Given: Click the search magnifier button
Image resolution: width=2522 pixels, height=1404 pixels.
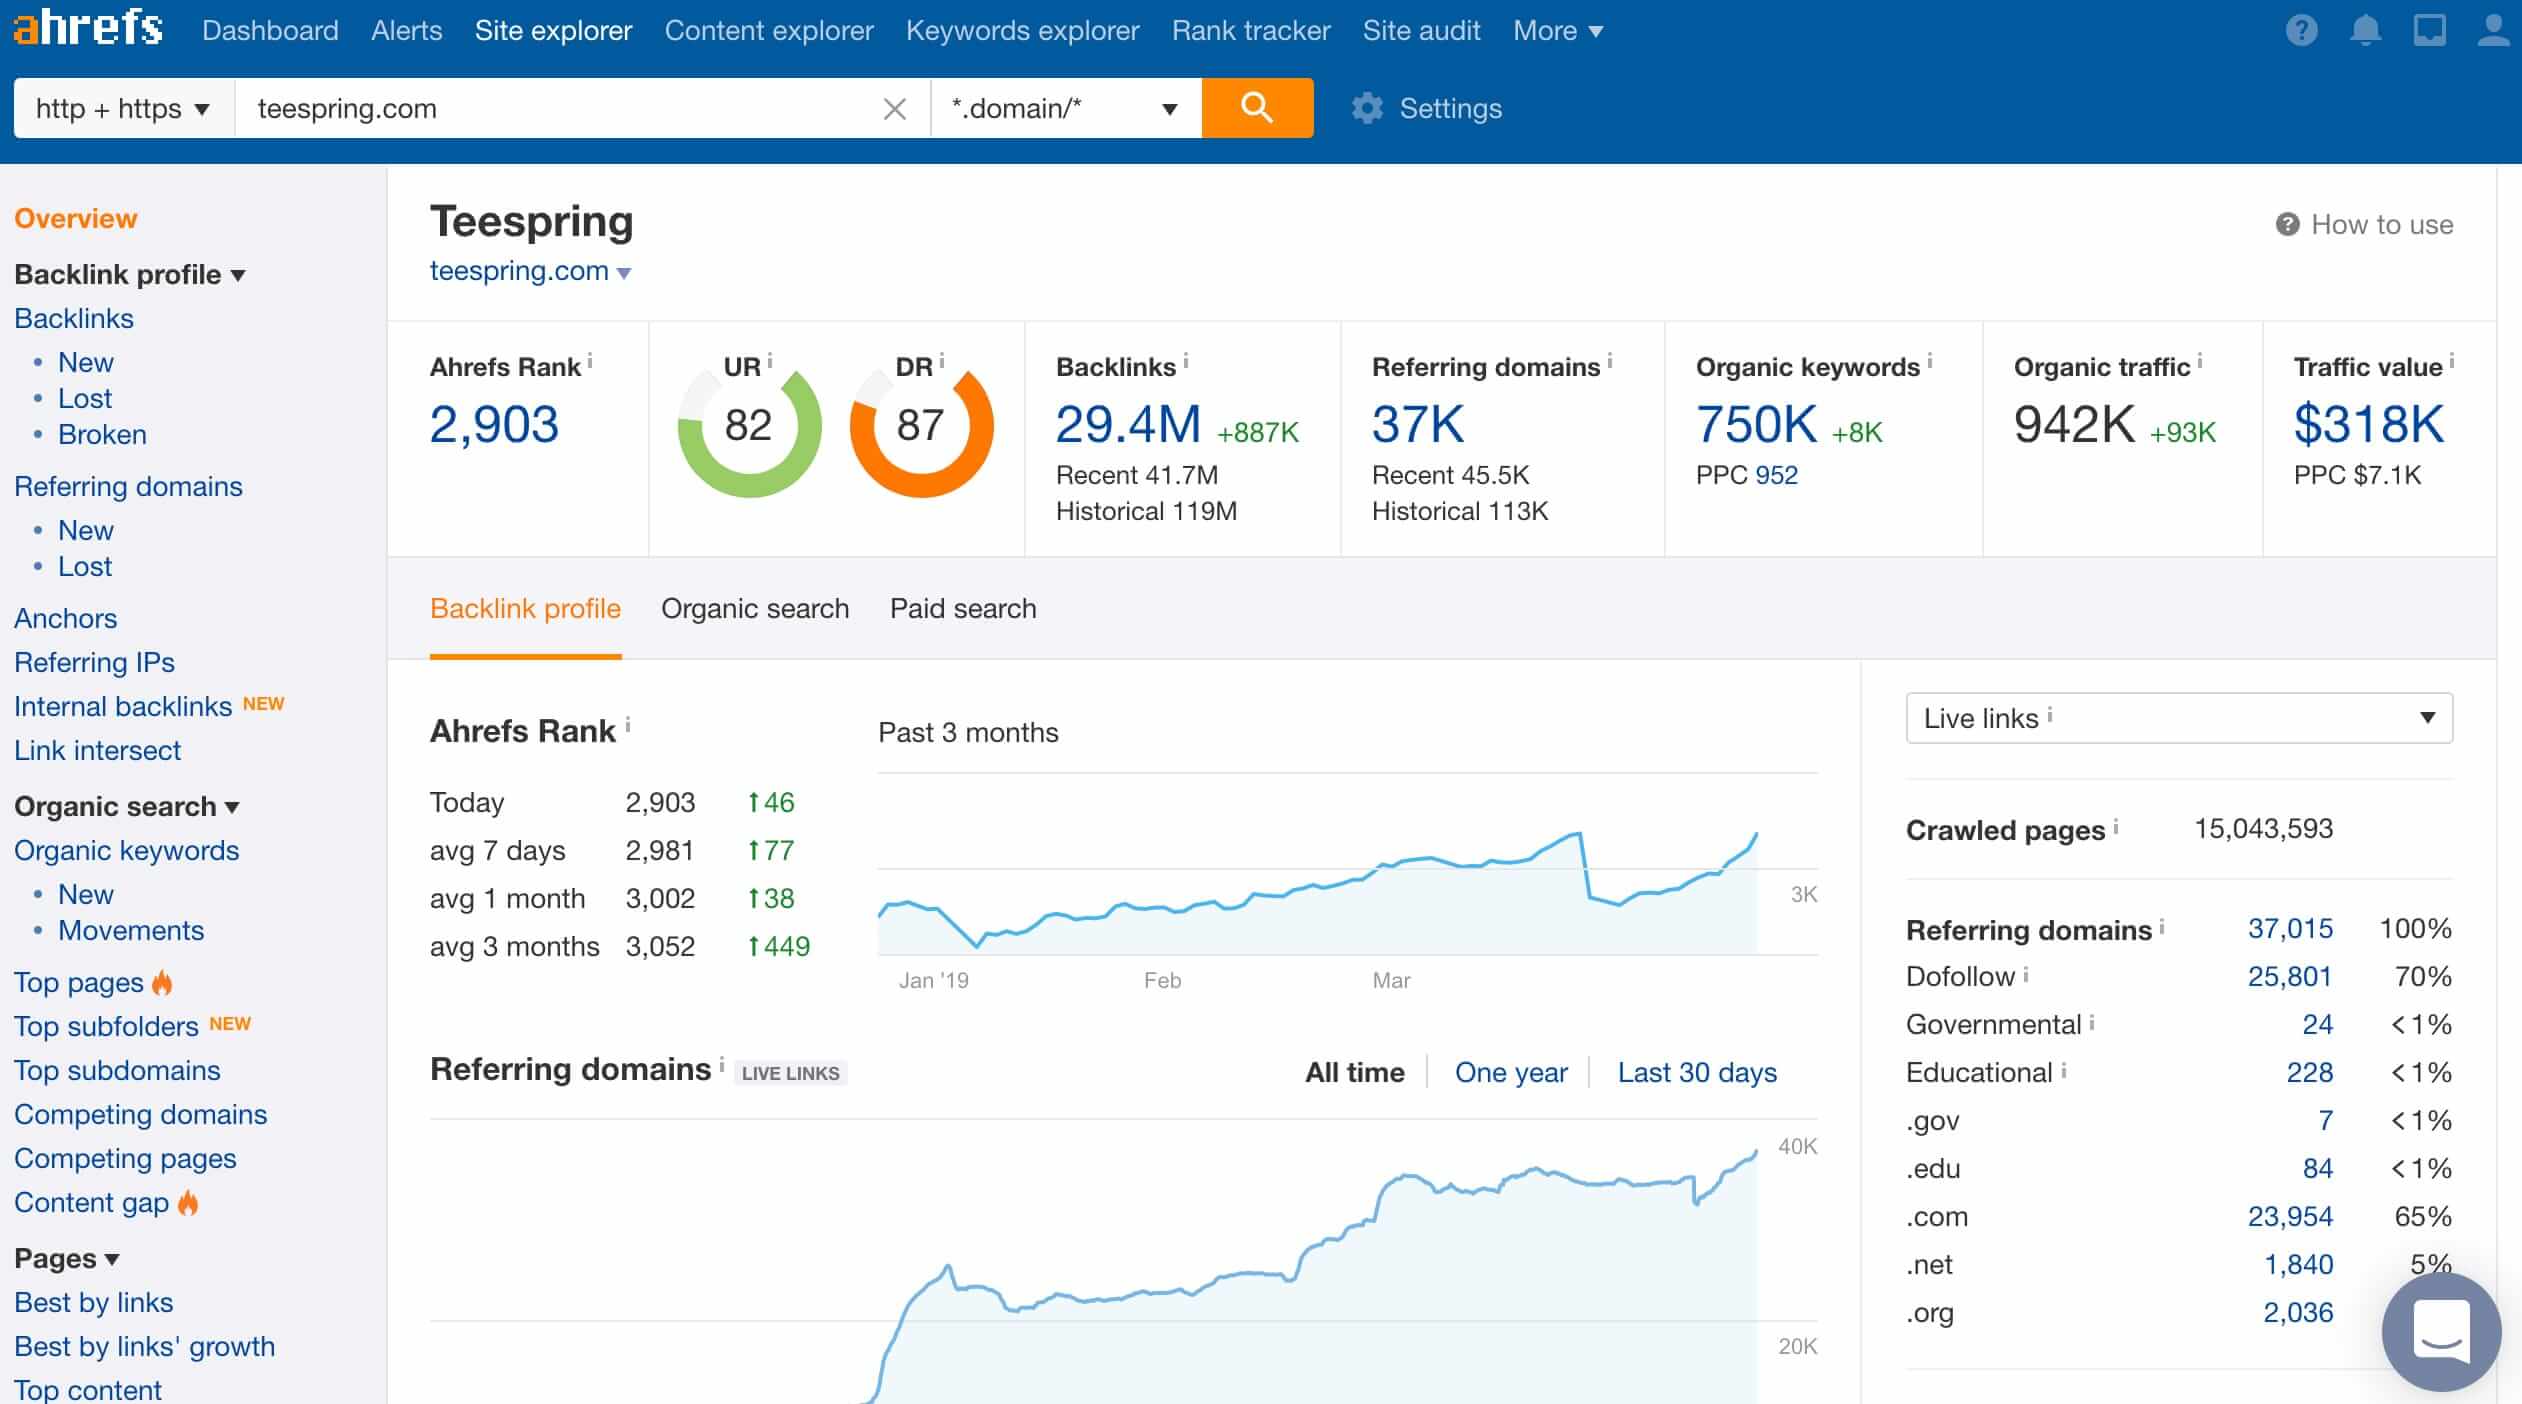Looking at the screenshot, I should pos(1258,107).
